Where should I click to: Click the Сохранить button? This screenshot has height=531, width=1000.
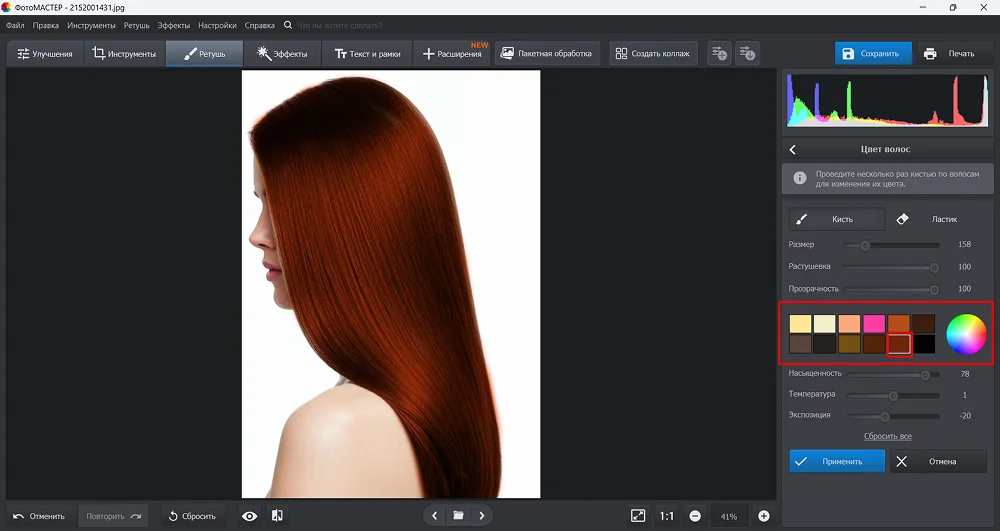click(872, 54)
